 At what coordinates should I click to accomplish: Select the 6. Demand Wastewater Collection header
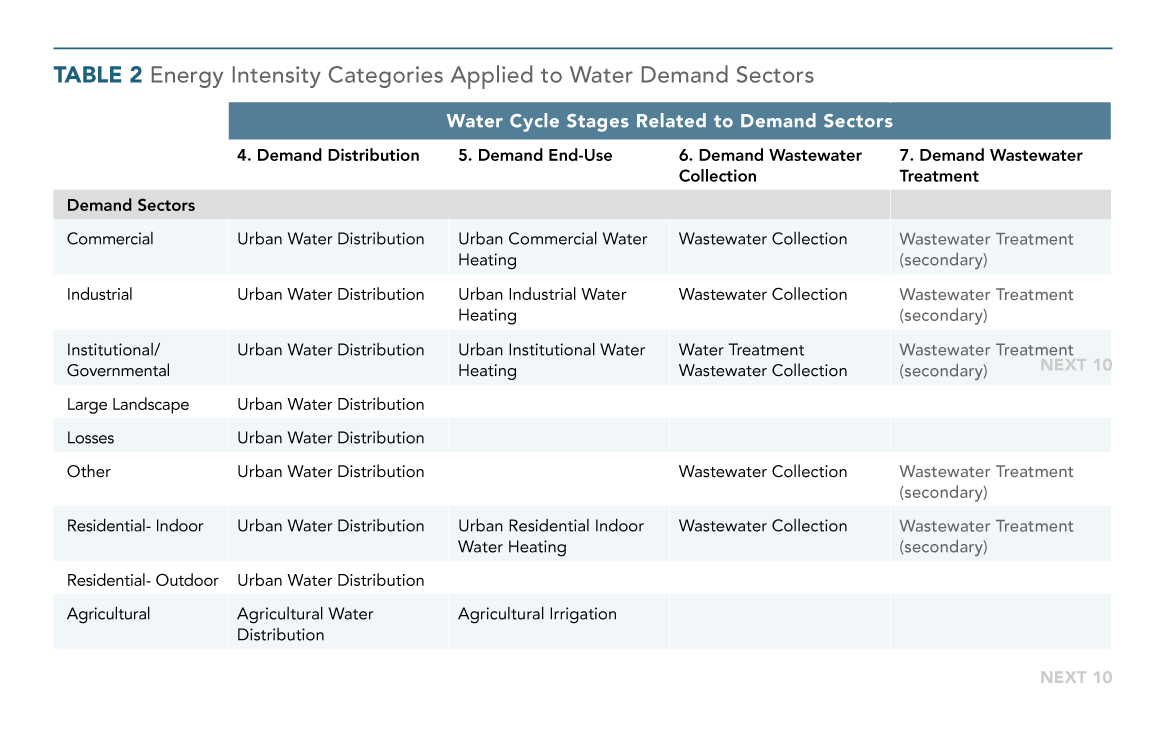770,166
